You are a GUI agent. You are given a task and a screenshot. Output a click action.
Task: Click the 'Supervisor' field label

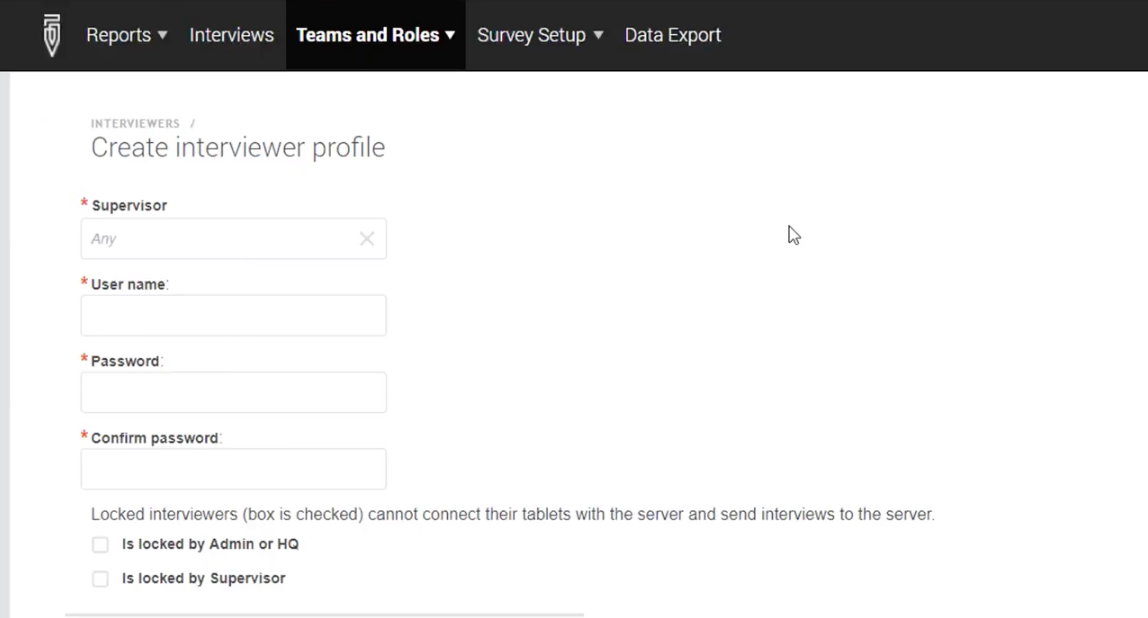pyautogui.click(x=129, y=206)
